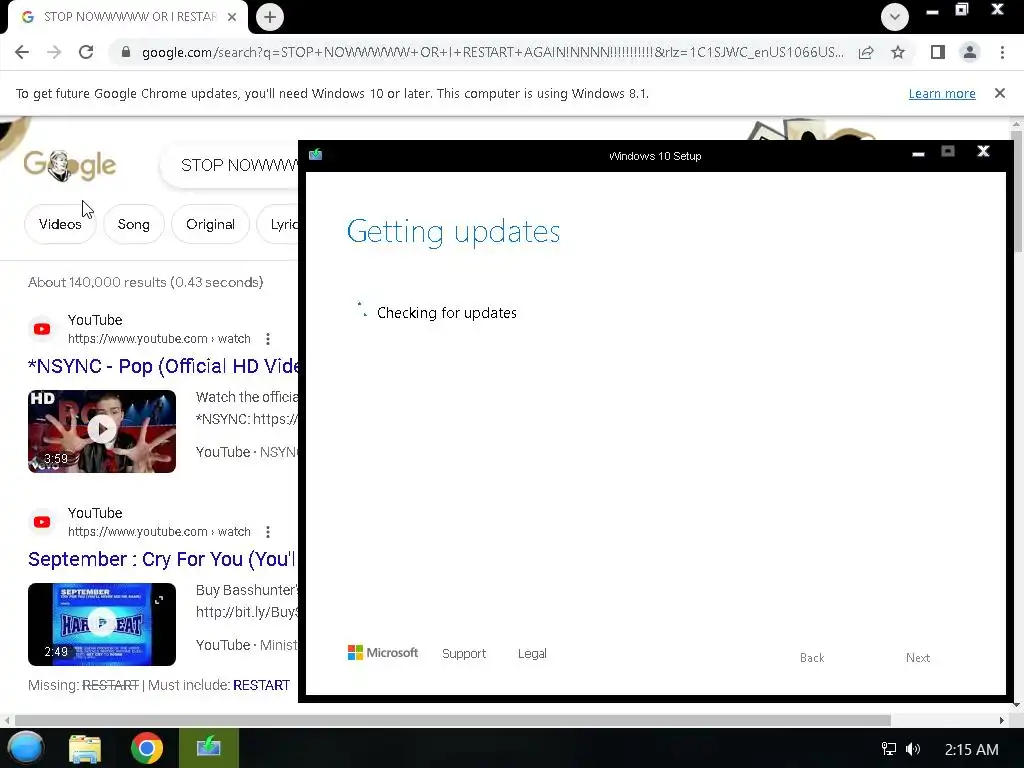The width and height of the screenshot is (1024, 768).
Task: Click YouTube favicon of September result
Action: [x=42, y=522]
